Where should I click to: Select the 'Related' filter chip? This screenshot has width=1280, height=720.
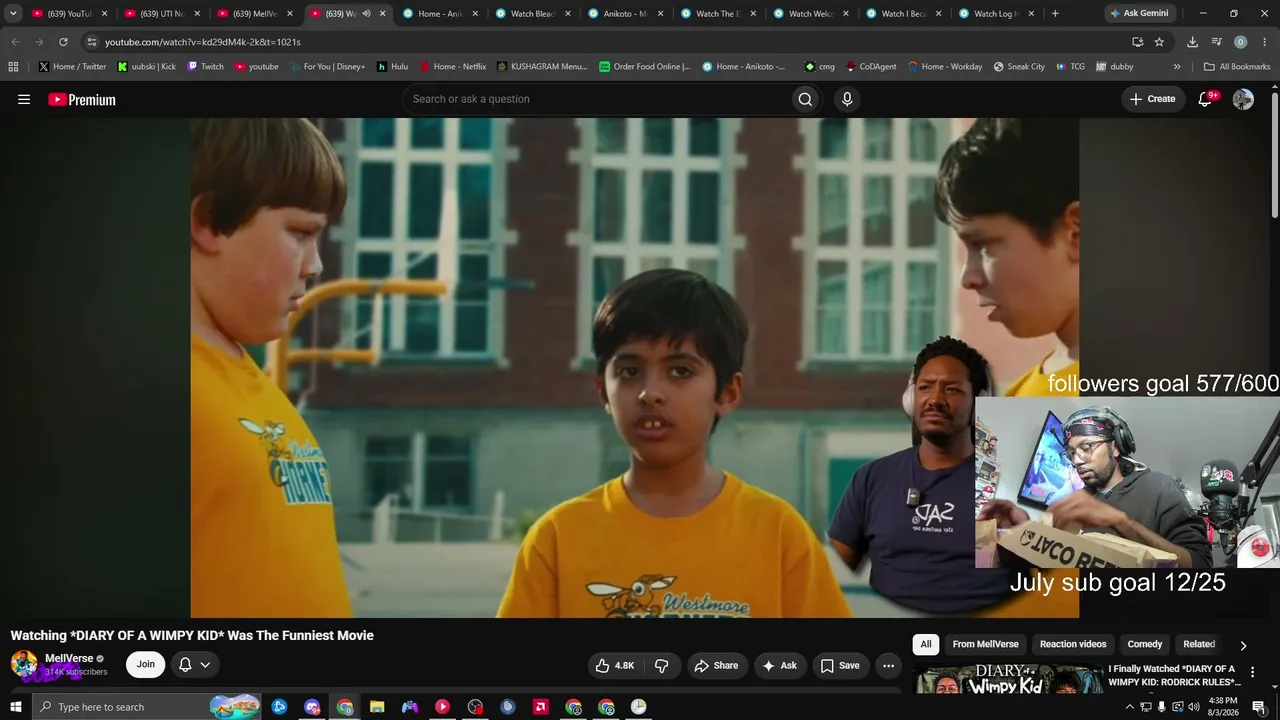(x=1199, y=645)
